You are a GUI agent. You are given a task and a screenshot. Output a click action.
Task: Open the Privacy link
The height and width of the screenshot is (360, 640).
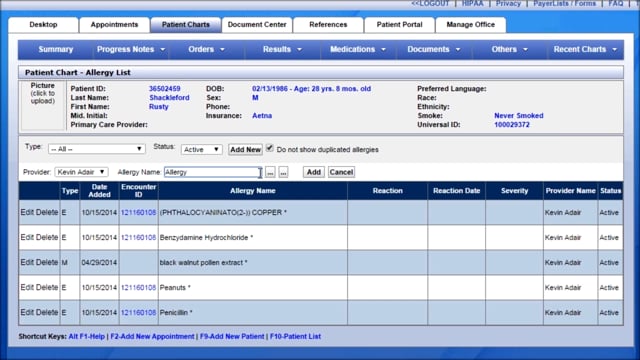(x=508, y=3)
